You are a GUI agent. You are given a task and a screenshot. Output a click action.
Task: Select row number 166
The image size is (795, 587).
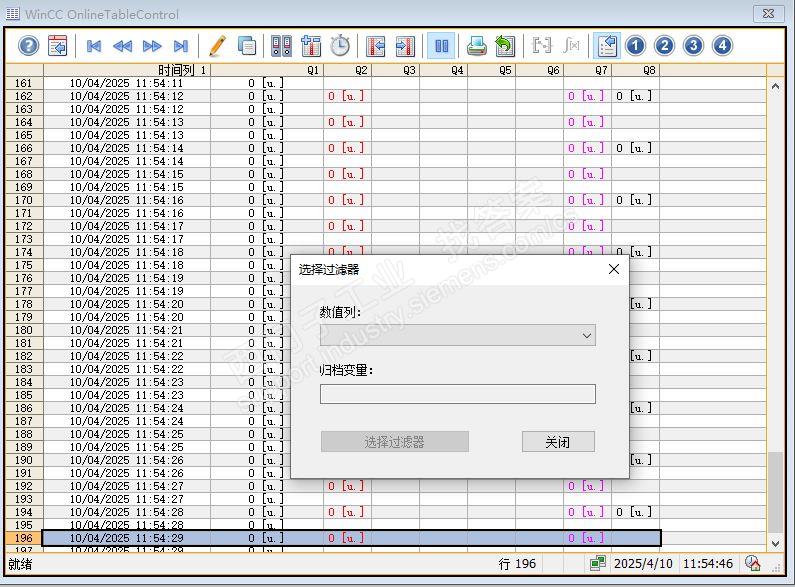point(24,148)
